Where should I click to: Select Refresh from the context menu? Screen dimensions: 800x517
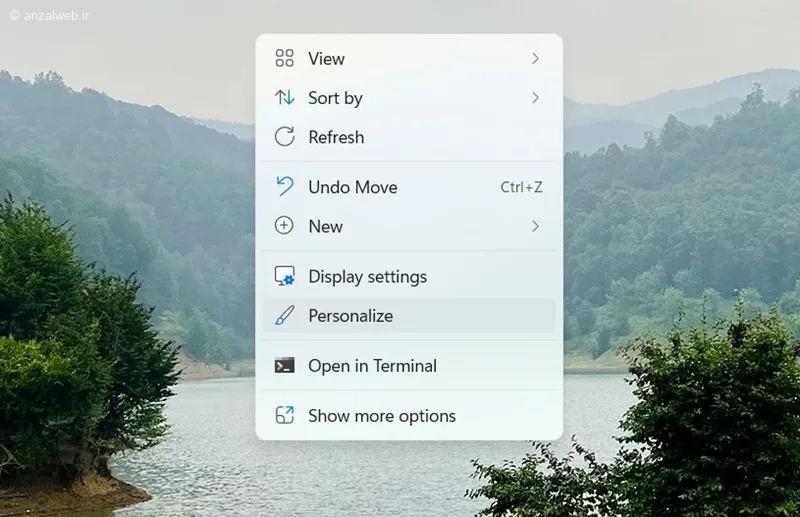click(409, 137)
